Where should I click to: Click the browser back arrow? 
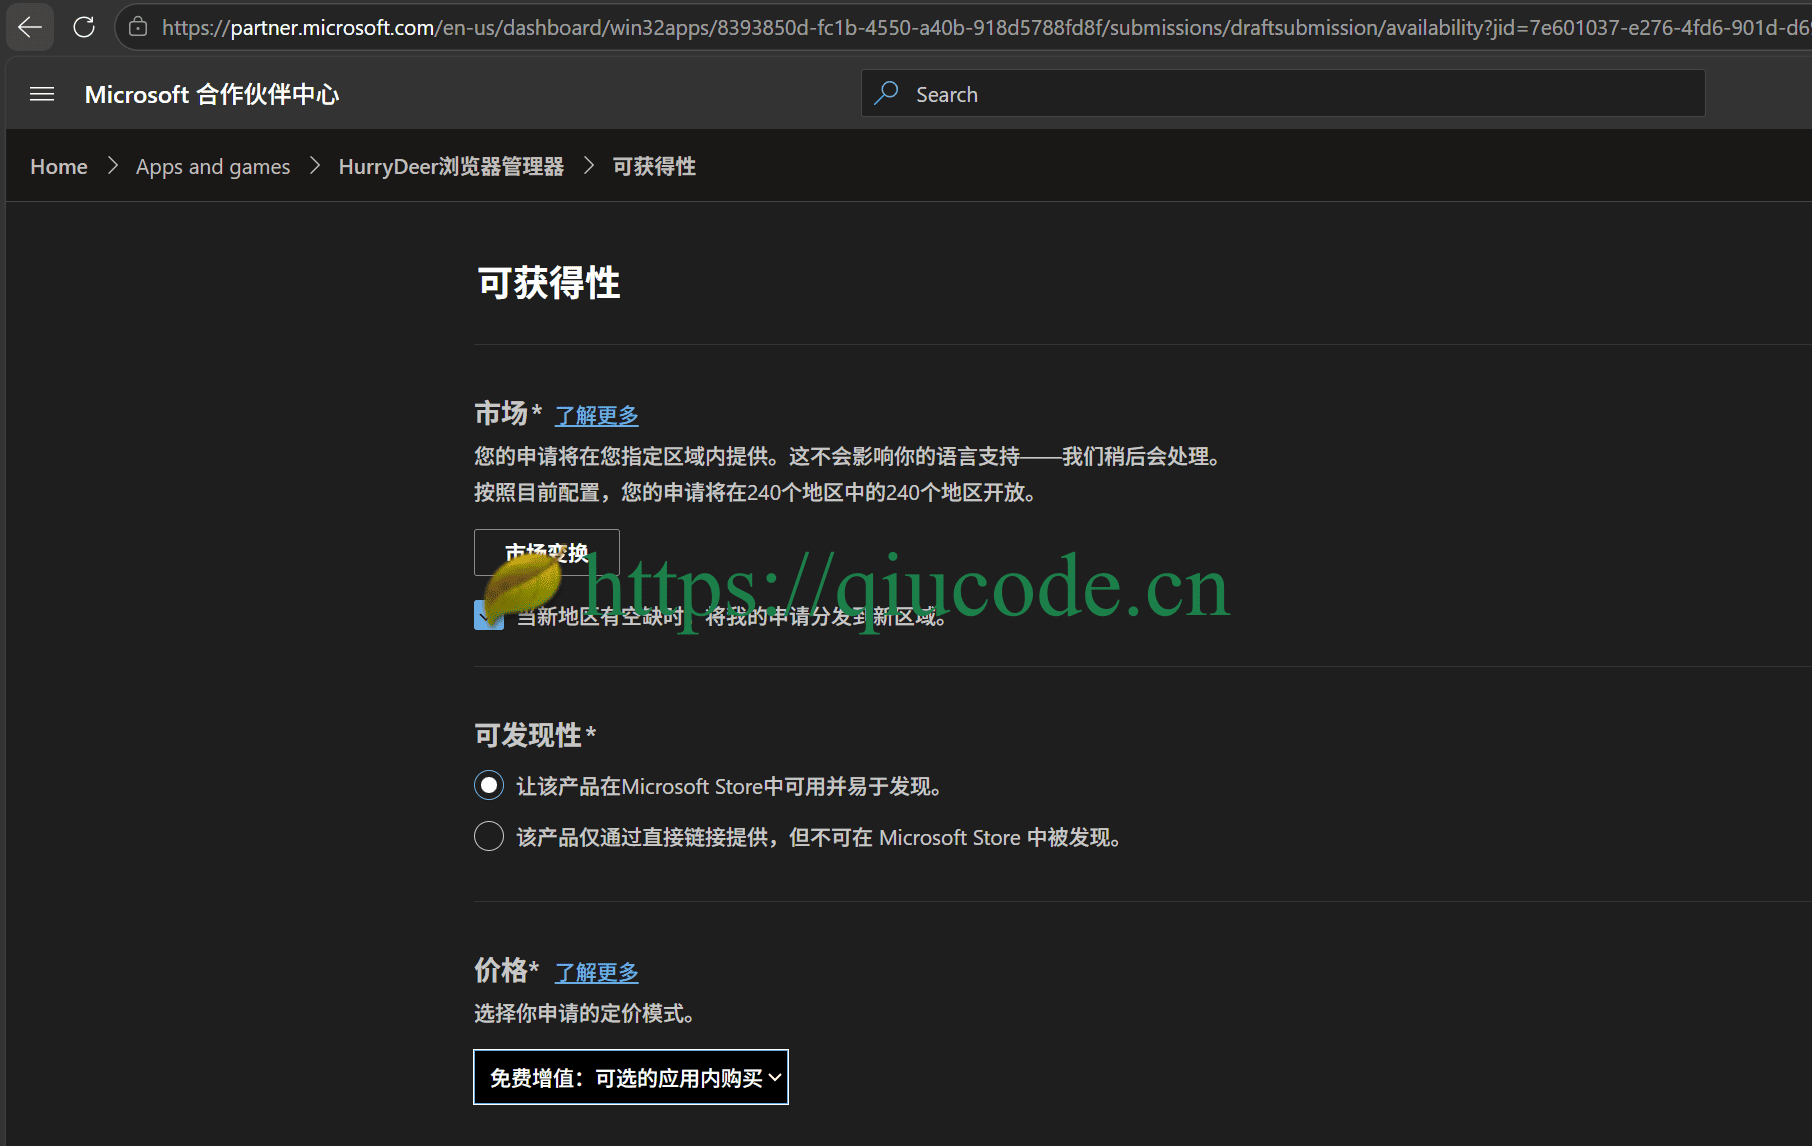click(30, 27)
